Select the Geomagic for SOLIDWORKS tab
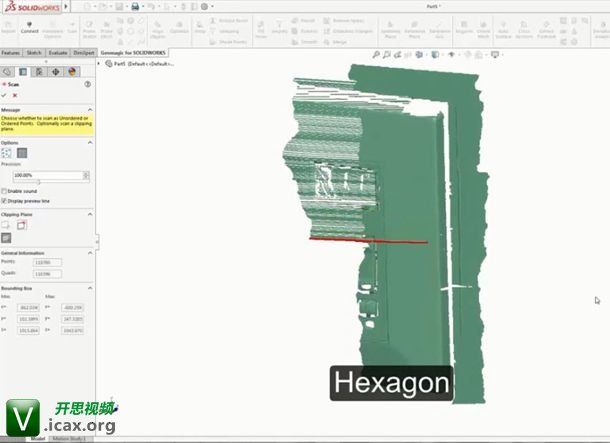610x443 pixels. 133,53
